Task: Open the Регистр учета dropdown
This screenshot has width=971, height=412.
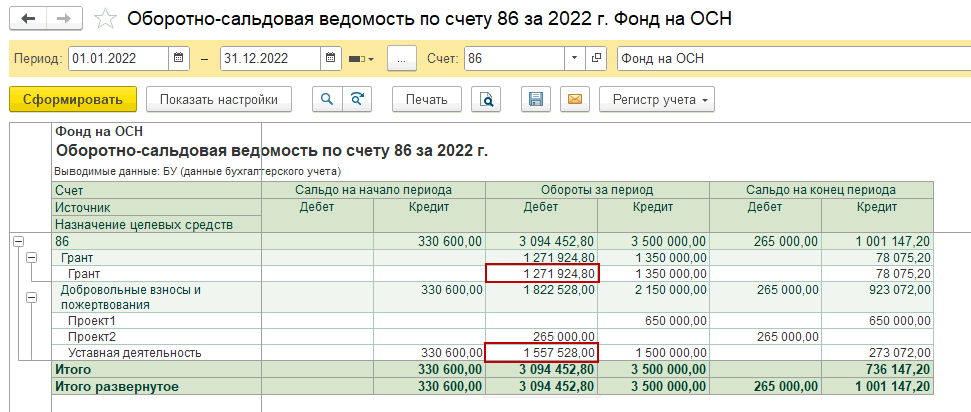Action: click(656, 99)
